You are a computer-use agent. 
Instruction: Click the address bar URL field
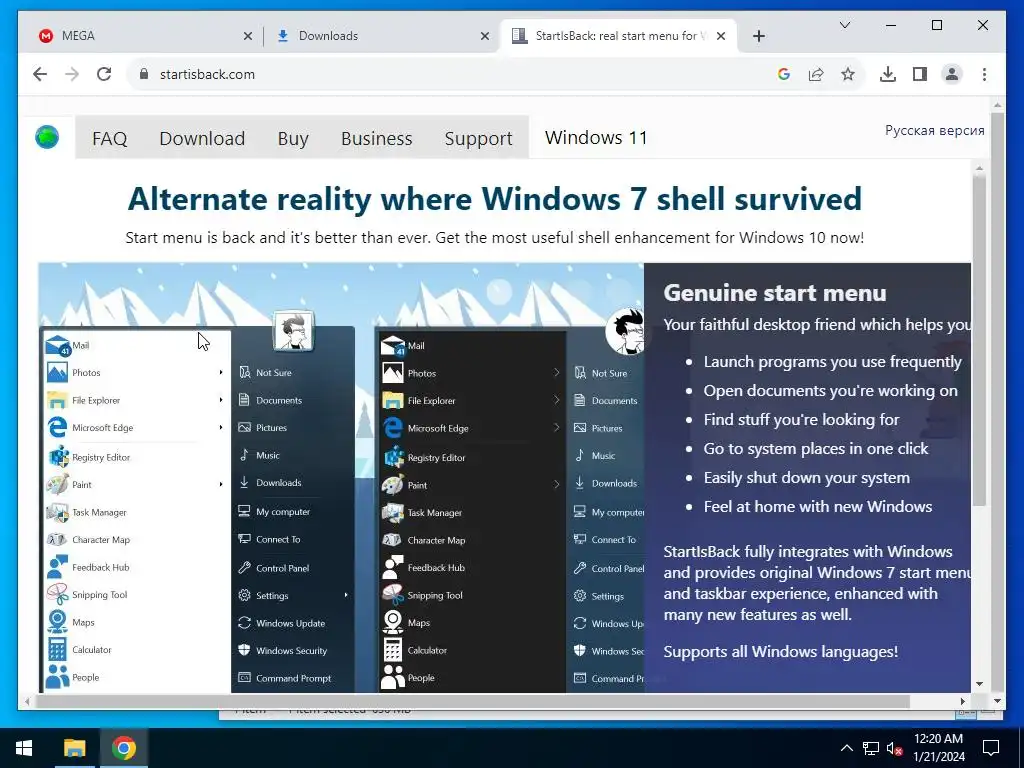(x=451, y=74)
